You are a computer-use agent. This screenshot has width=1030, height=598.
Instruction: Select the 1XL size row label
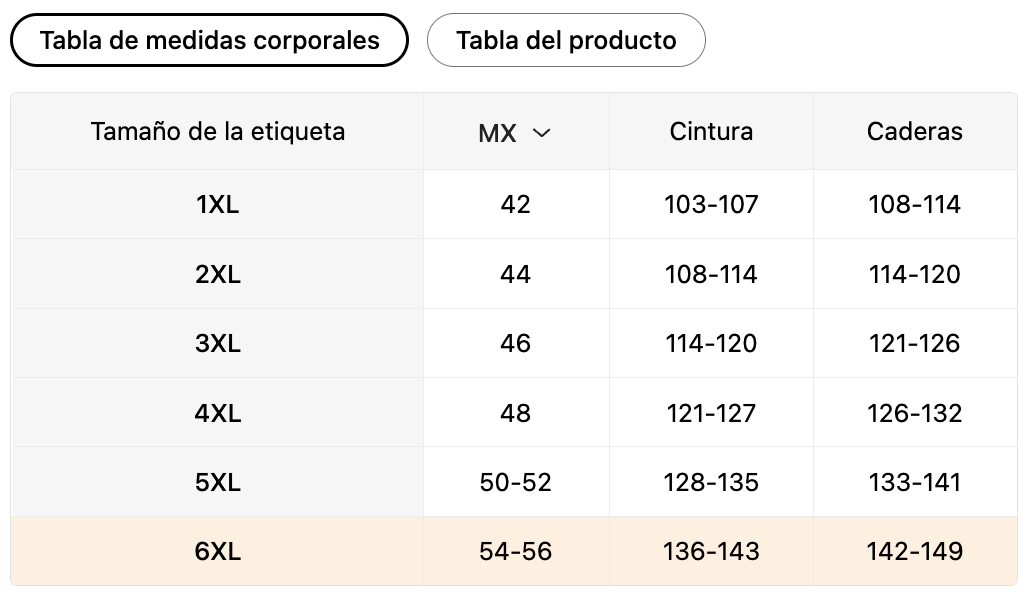coord(218,205)
